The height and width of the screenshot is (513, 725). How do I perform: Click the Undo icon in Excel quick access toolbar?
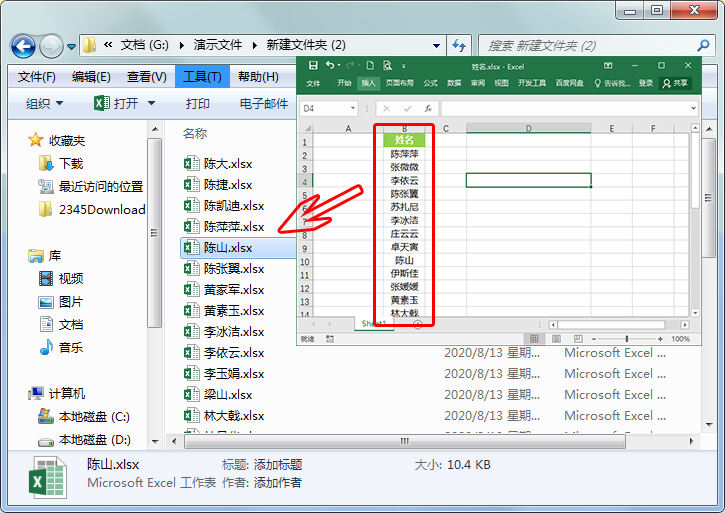[x=330, y=66]
